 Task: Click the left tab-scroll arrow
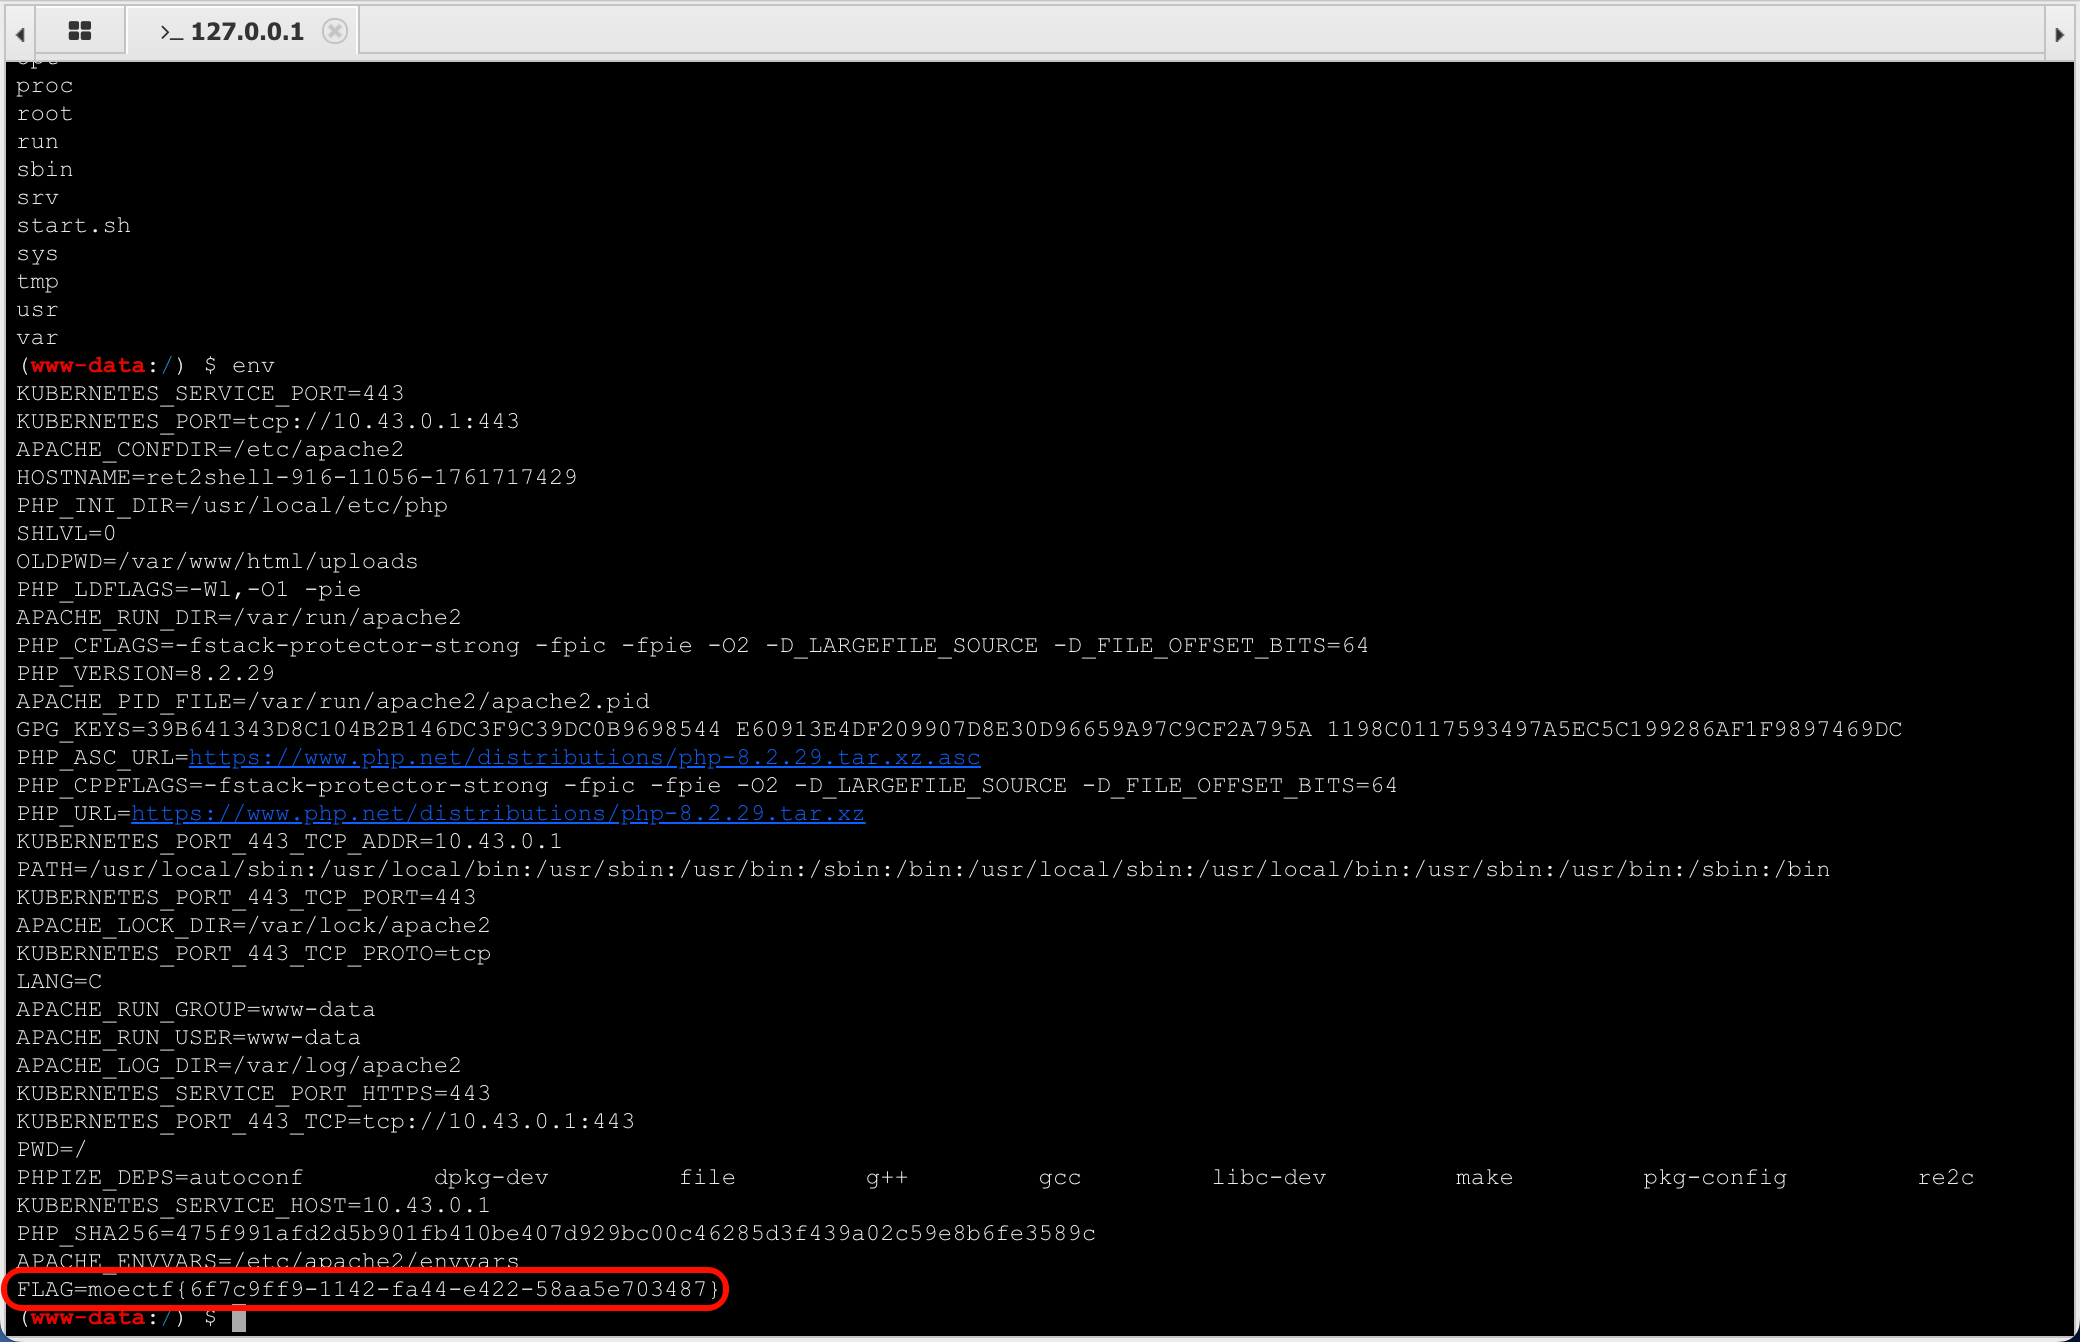[x=20, y=34]
